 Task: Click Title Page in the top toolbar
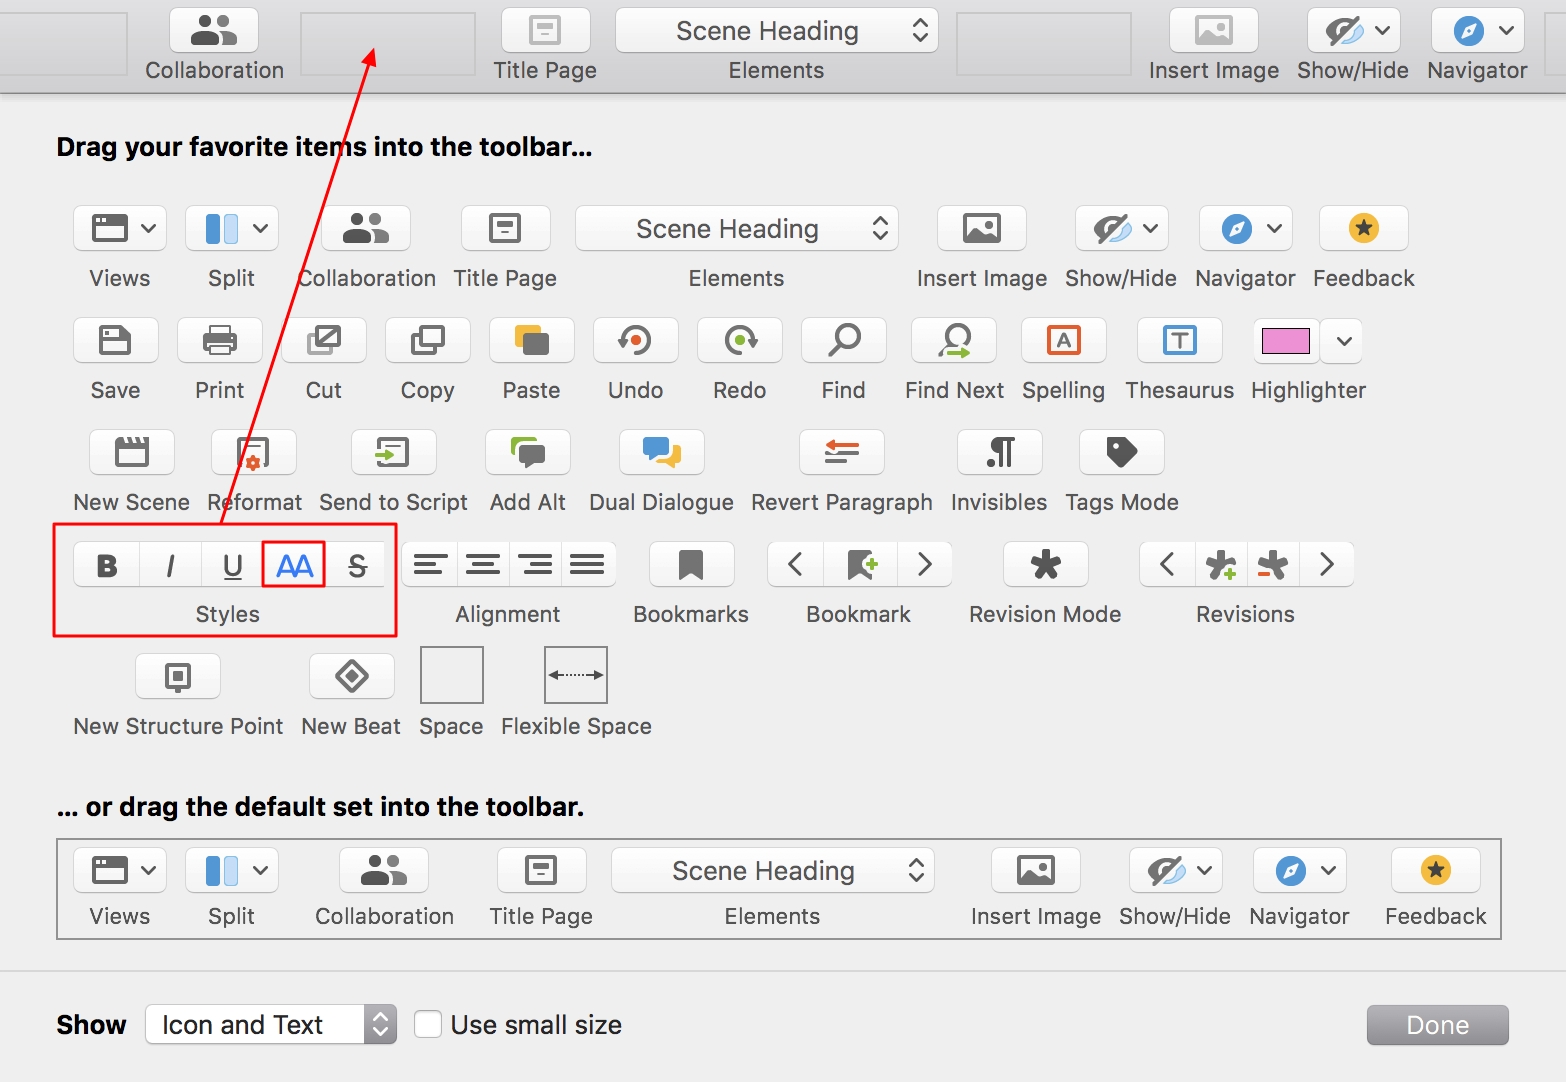point(545,31)
